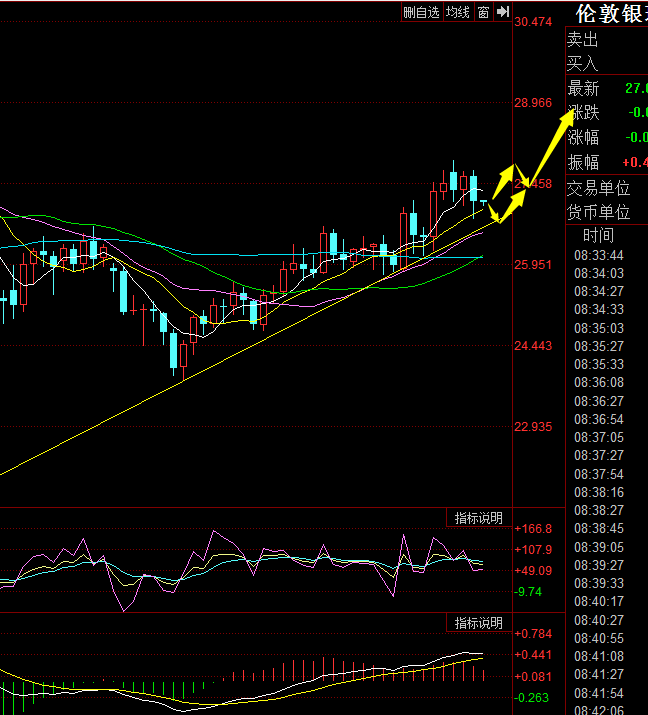Click the 货币单位 label
This screenshot has width=648, height=715.
click(x=598, y=212)
